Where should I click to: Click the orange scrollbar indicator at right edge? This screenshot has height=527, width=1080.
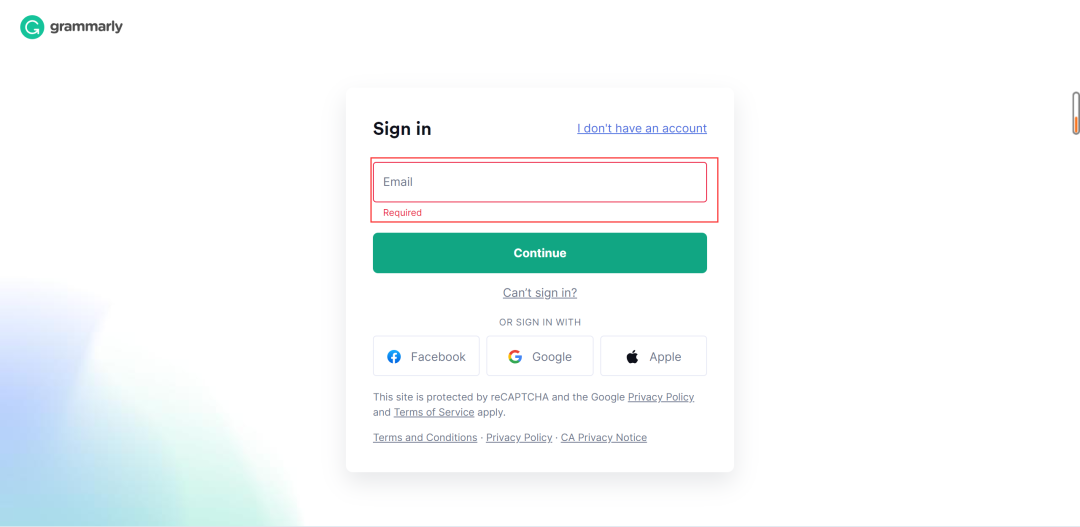pyautogui.click(x=1076, y=124)
